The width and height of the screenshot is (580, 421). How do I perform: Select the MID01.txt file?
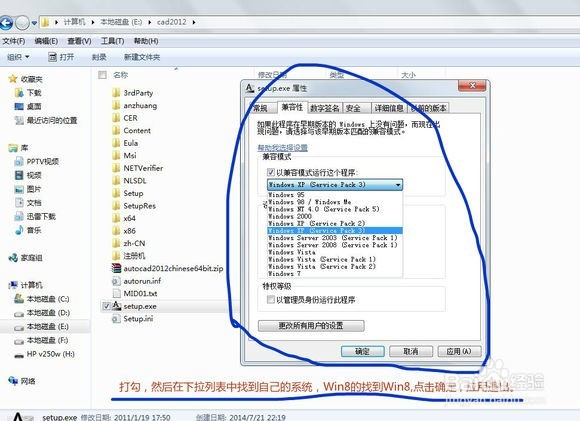tap(135, 293)
